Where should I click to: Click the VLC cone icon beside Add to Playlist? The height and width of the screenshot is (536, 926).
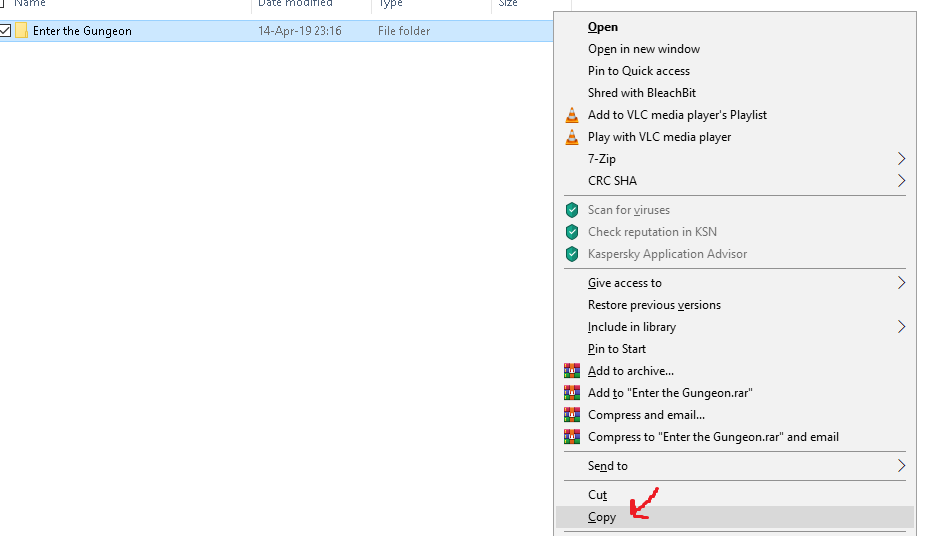coord(572,115)
